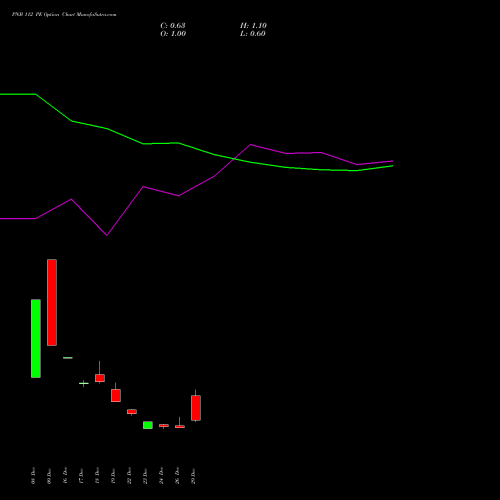This screenshot has width=500, height=500.
Task: Click the close value C: 0.63
Action: [x=173, y=26]
